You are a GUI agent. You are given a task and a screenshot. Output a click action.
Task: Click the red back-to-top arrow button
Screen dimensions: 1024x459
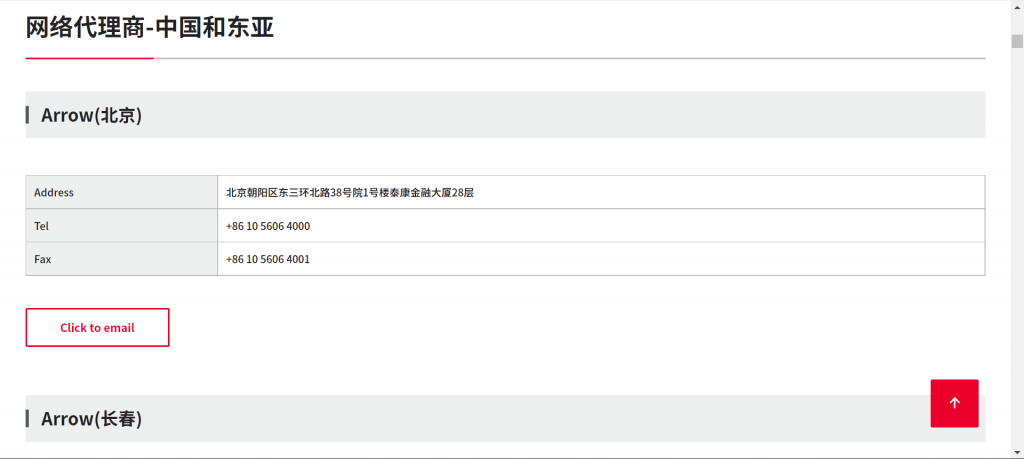[x=954, y=403]
